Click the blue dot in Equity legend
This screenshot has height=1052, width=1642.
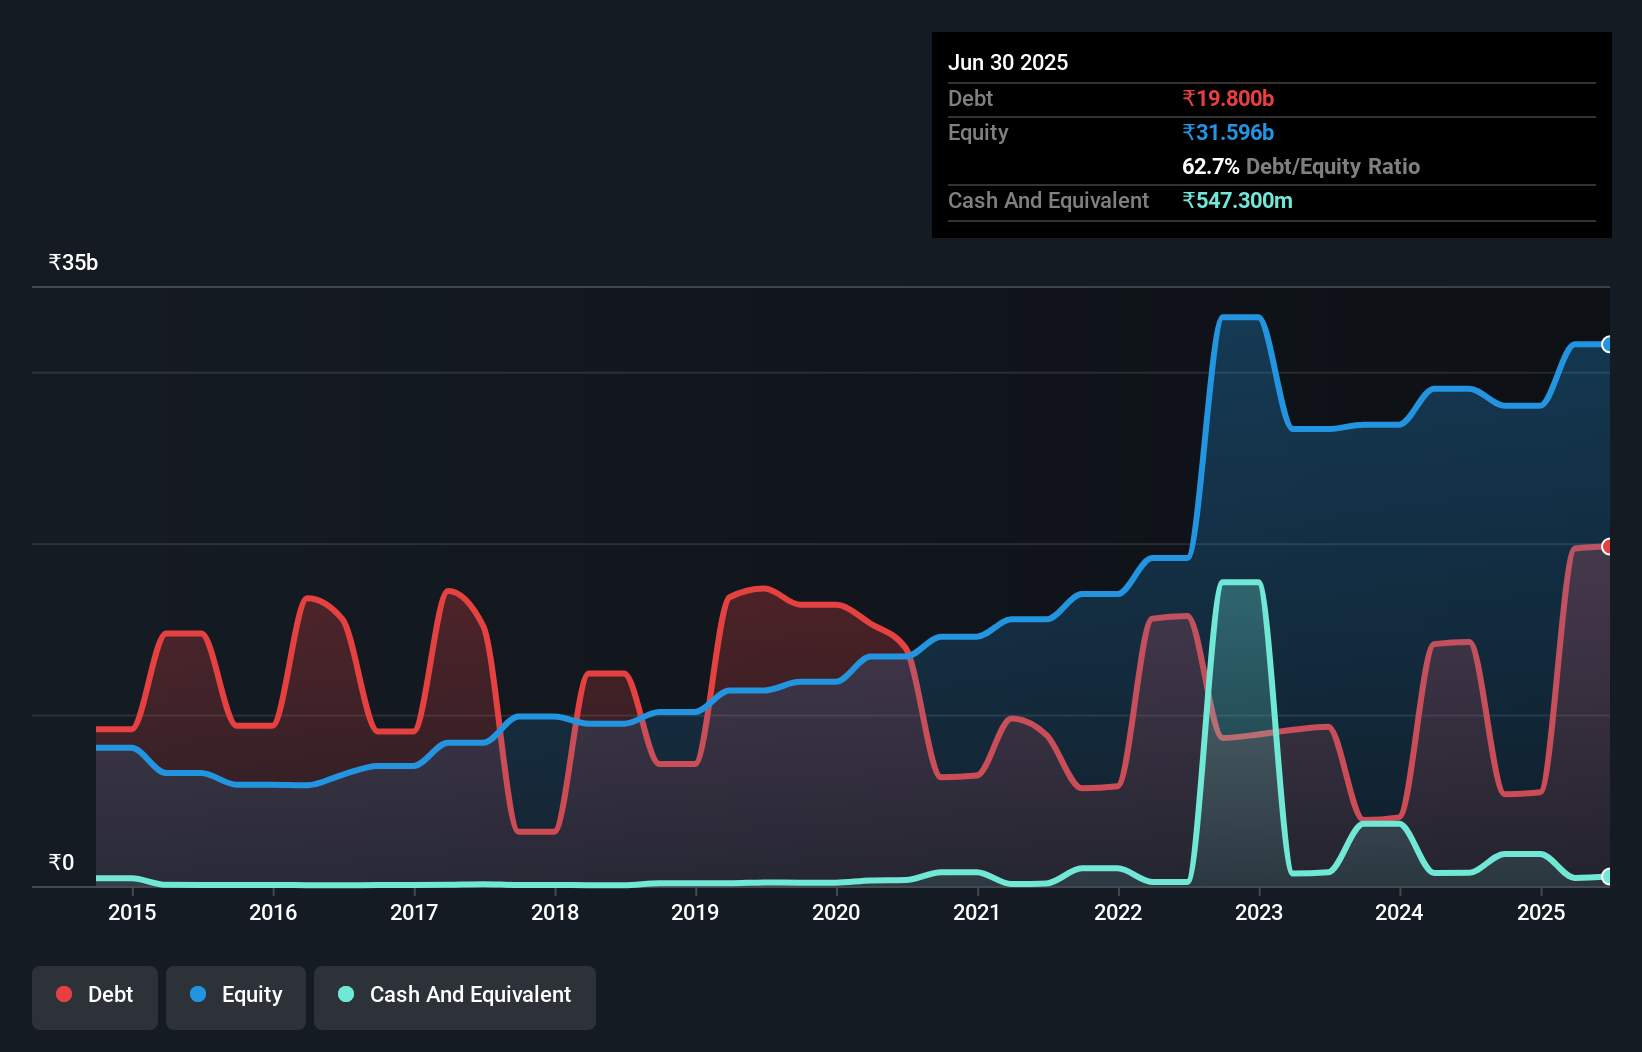tap(198, 994)
